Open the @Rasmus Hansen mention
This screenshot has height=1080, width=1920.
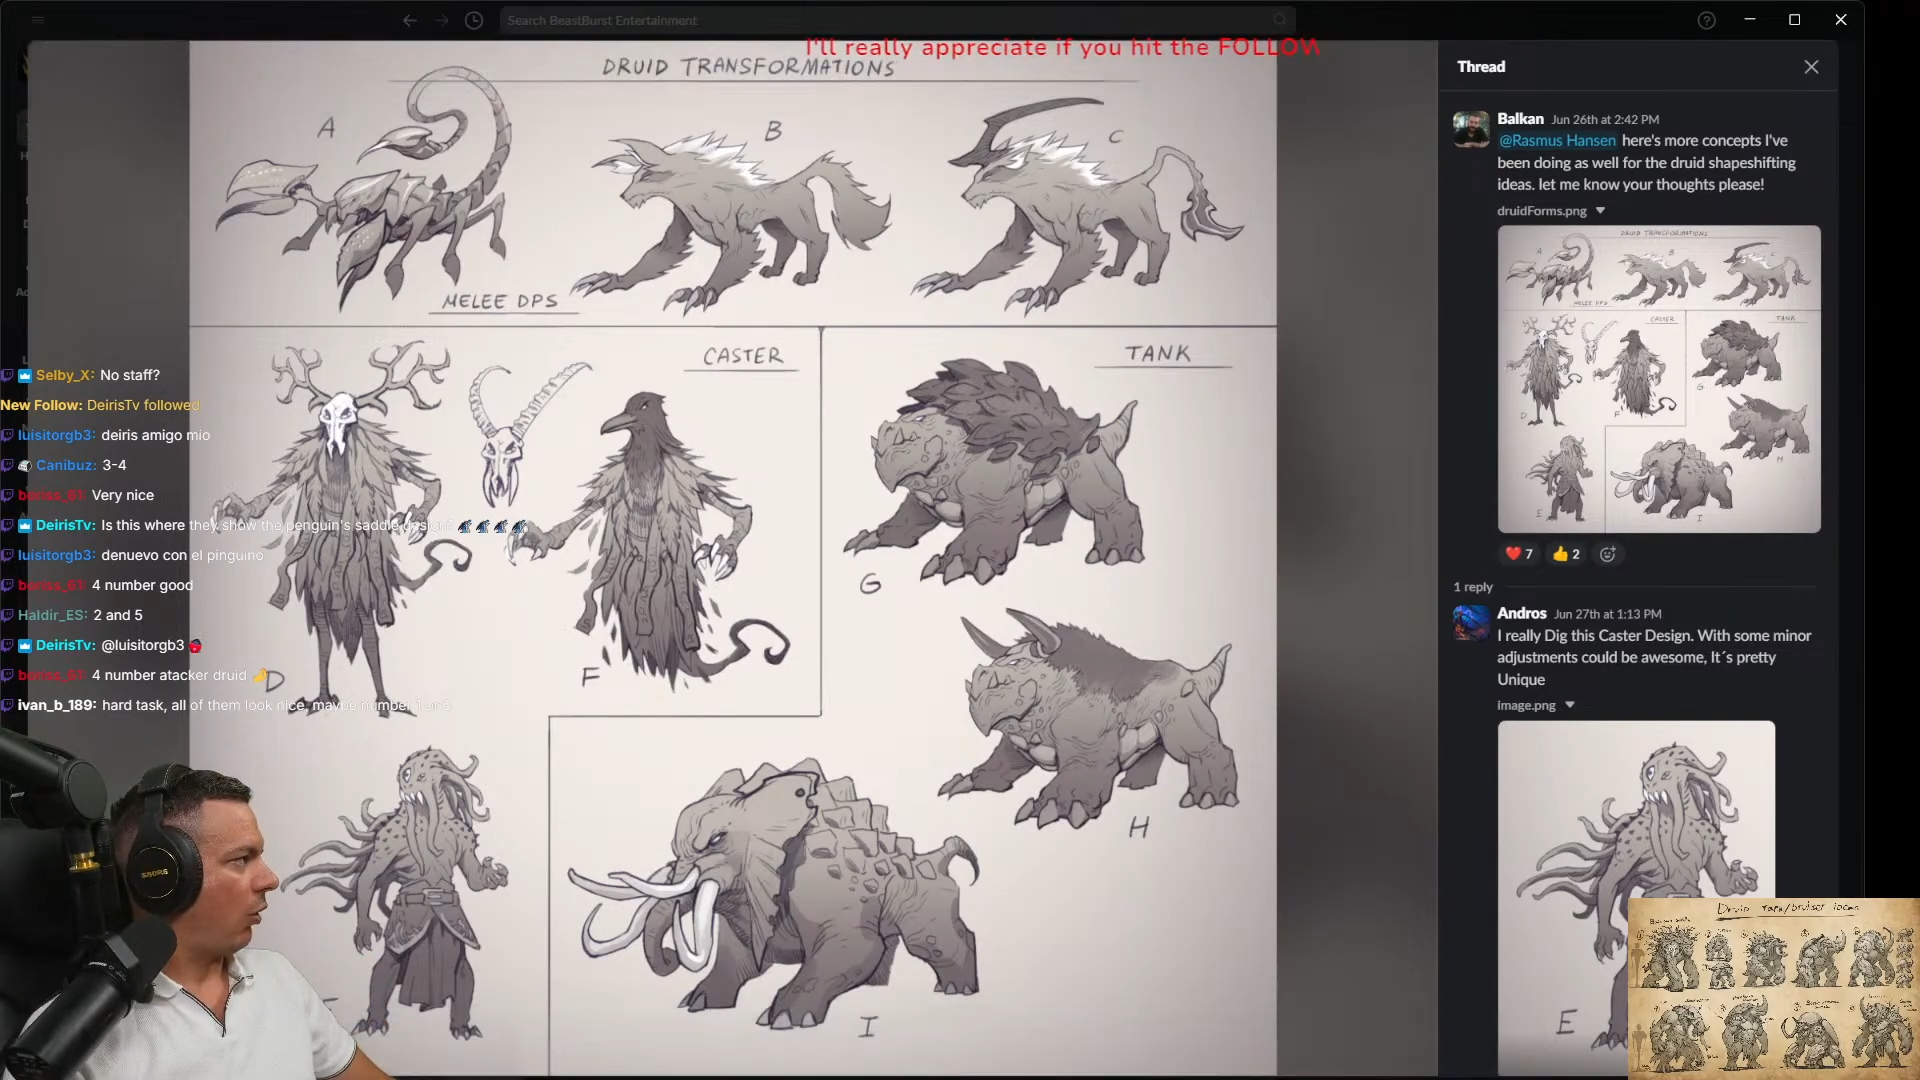pyautogui.click(x=1557, y=141)
